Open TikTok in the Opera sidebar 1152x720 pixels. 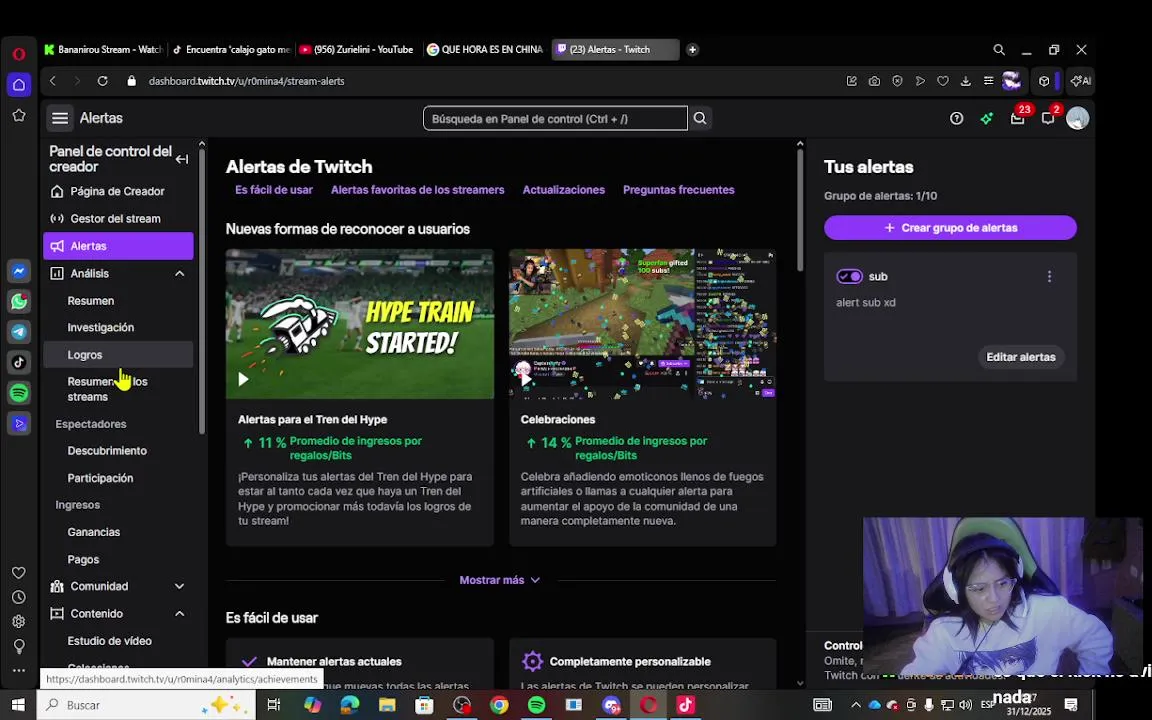[x=19, y=362]
